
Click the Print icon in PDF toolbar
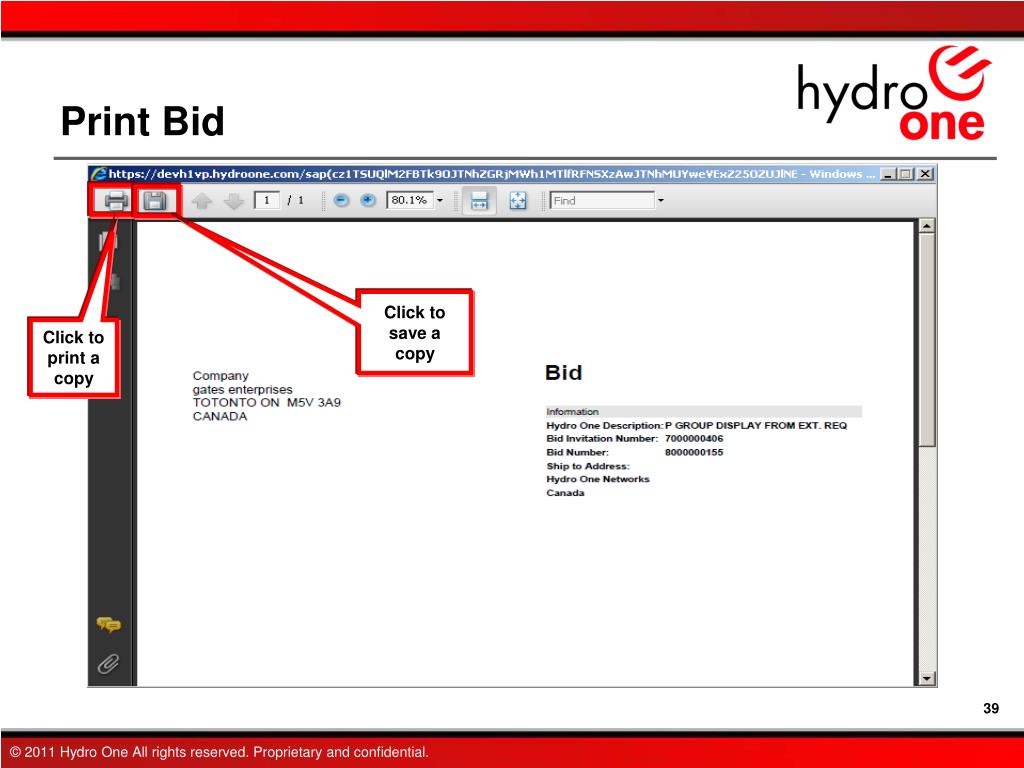click(x=116, y=200)
